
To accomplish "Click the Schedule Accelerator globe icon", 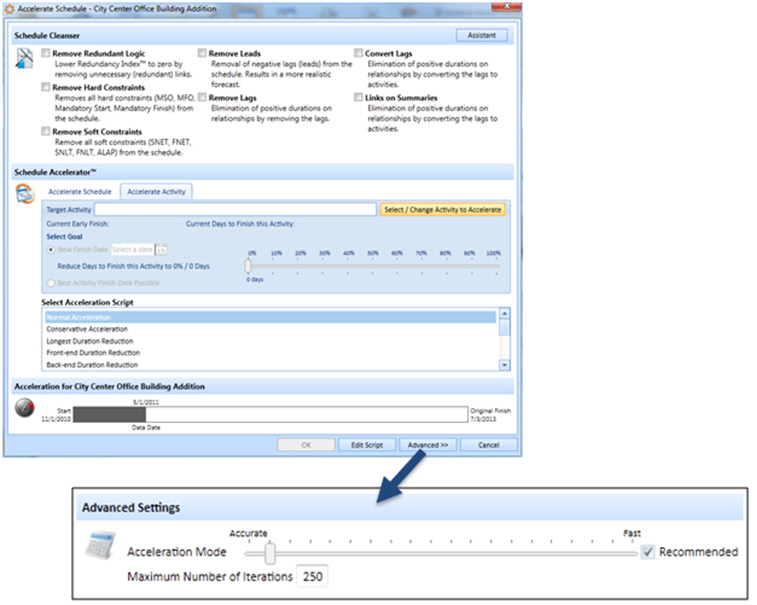I will pyautogui.click(x=24, y=195).
